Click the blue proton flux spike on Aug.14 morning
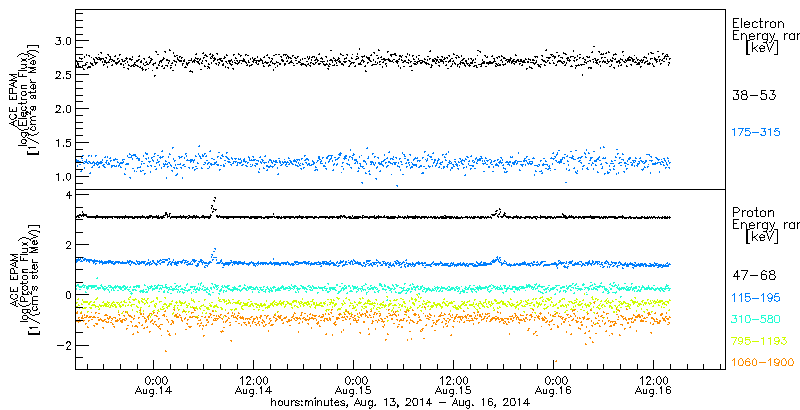Viewport: 800px width, 410px height. coord(213,255)
